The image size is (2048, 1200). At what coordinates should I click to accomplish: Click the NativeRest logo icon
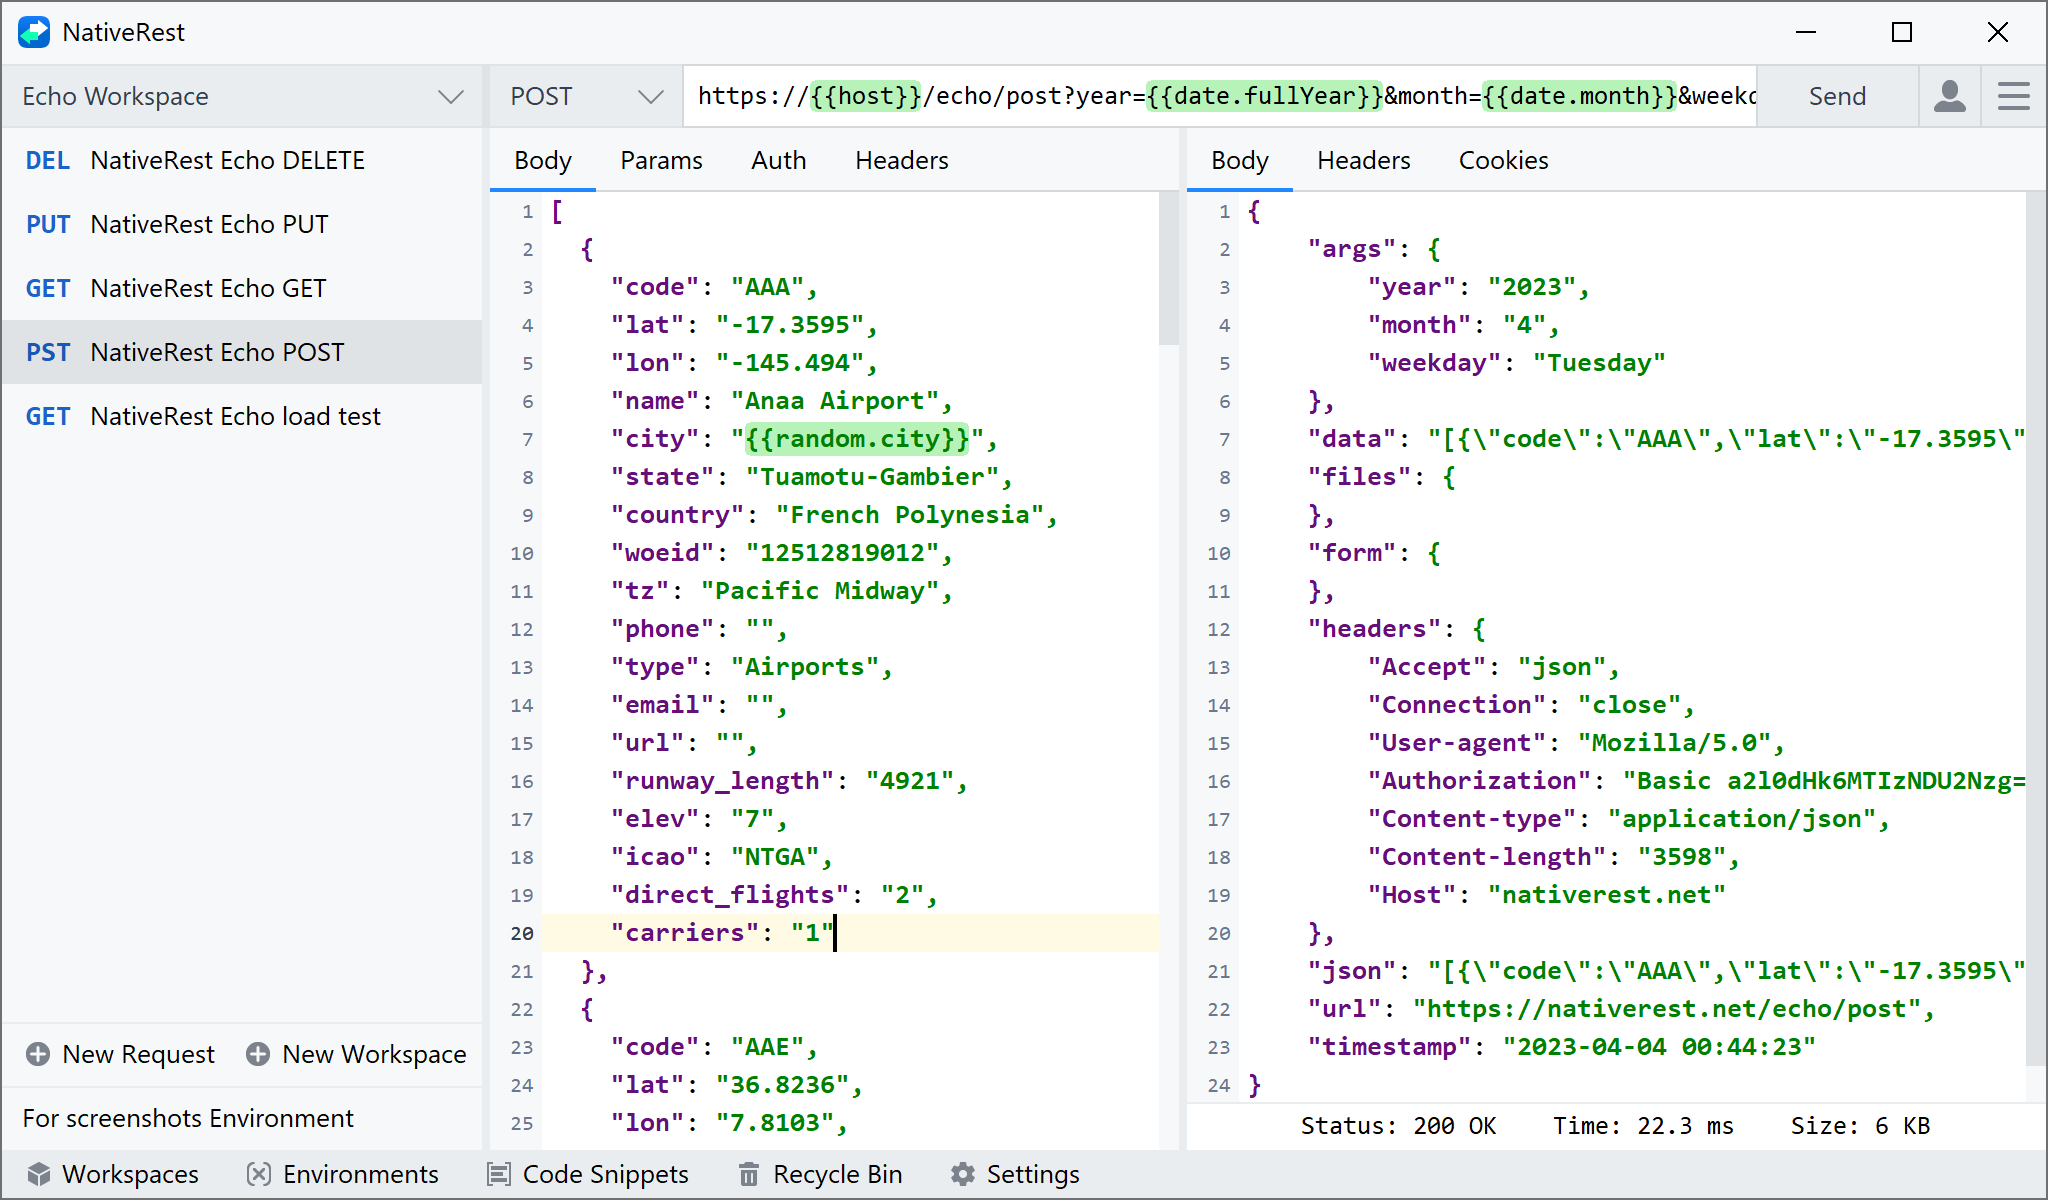(x=33, y=31)
